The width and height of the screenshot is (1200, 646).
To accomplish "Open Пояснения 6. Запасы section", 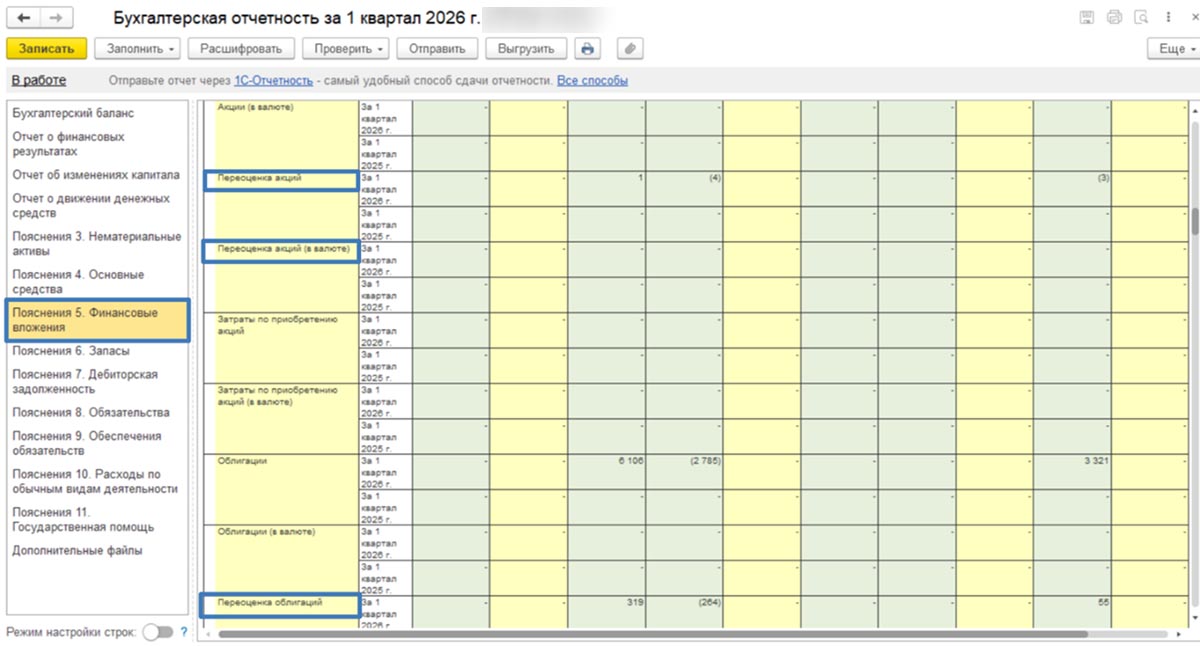I will coord(71,351).
